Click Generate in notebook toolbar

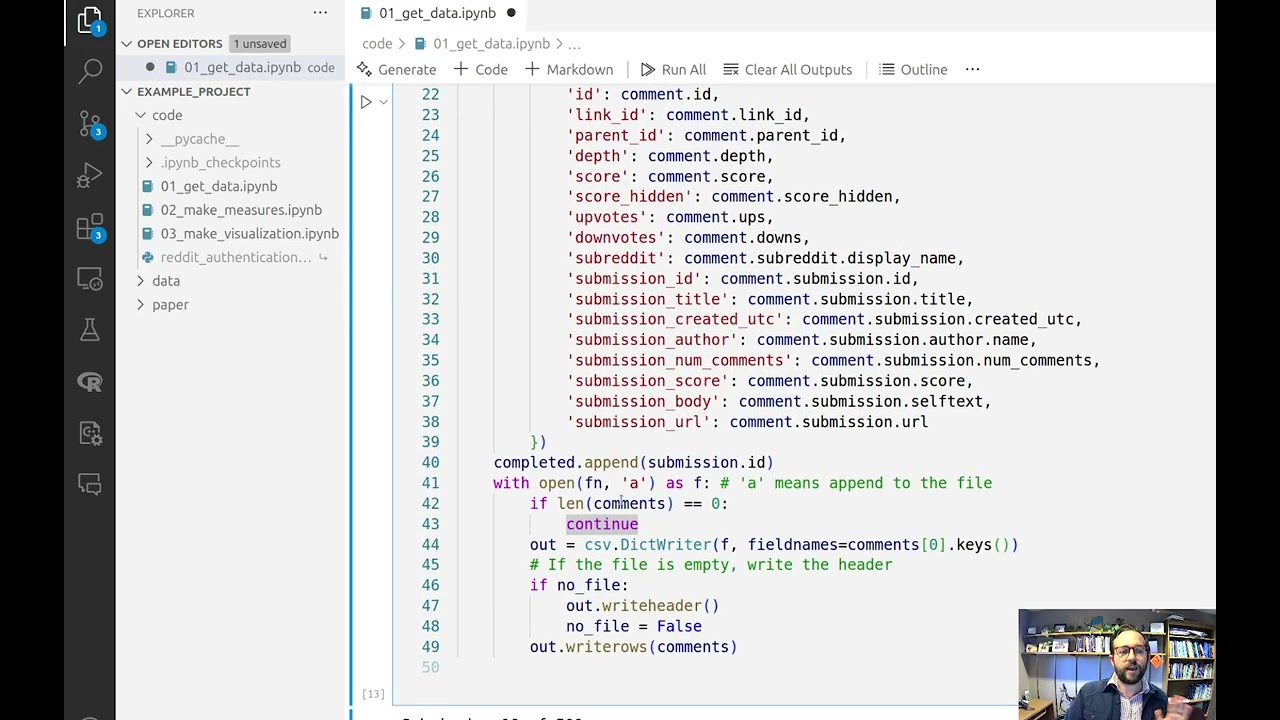click(396, 70)
